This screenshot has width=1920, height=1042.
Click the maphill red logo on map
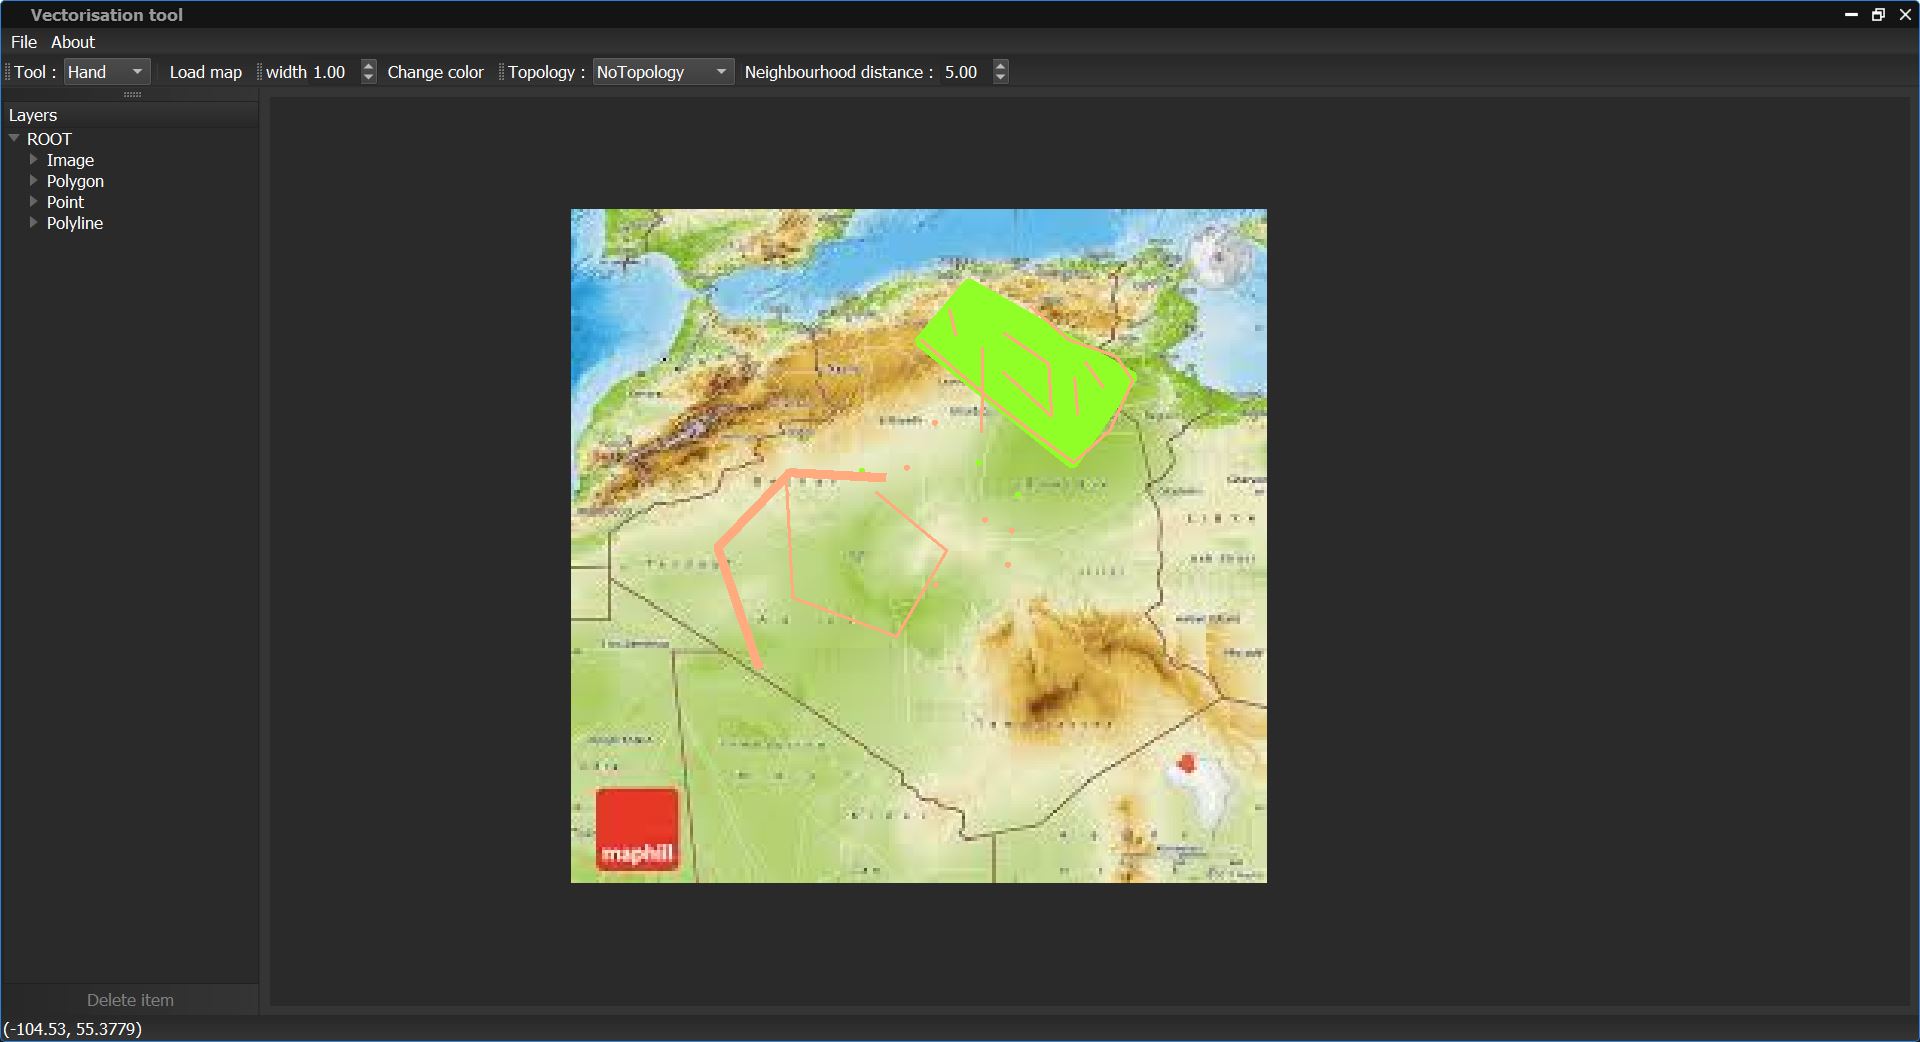pos(637,829)
